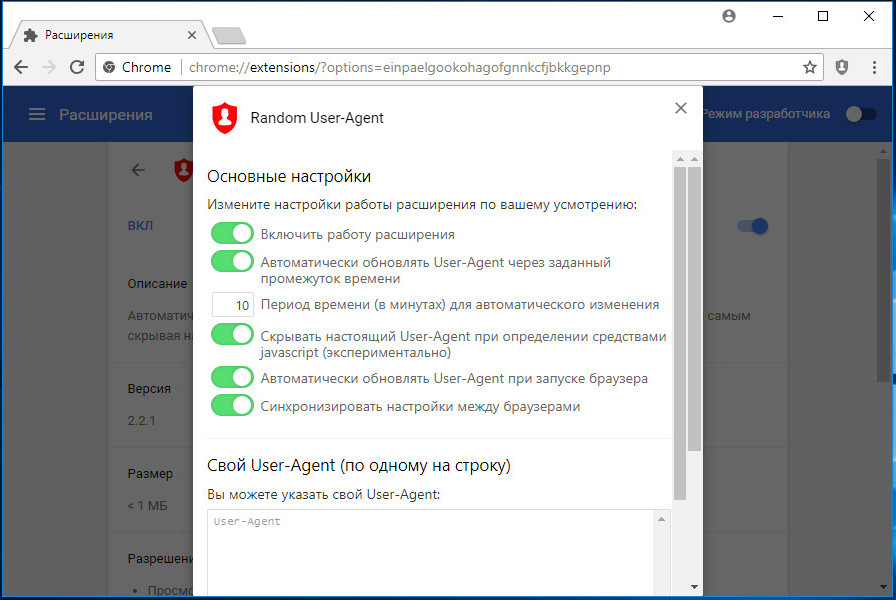The height and width of the screenshot is (600, 896).
Task: Click the Основные настройки heading
Action: (289, 177)
